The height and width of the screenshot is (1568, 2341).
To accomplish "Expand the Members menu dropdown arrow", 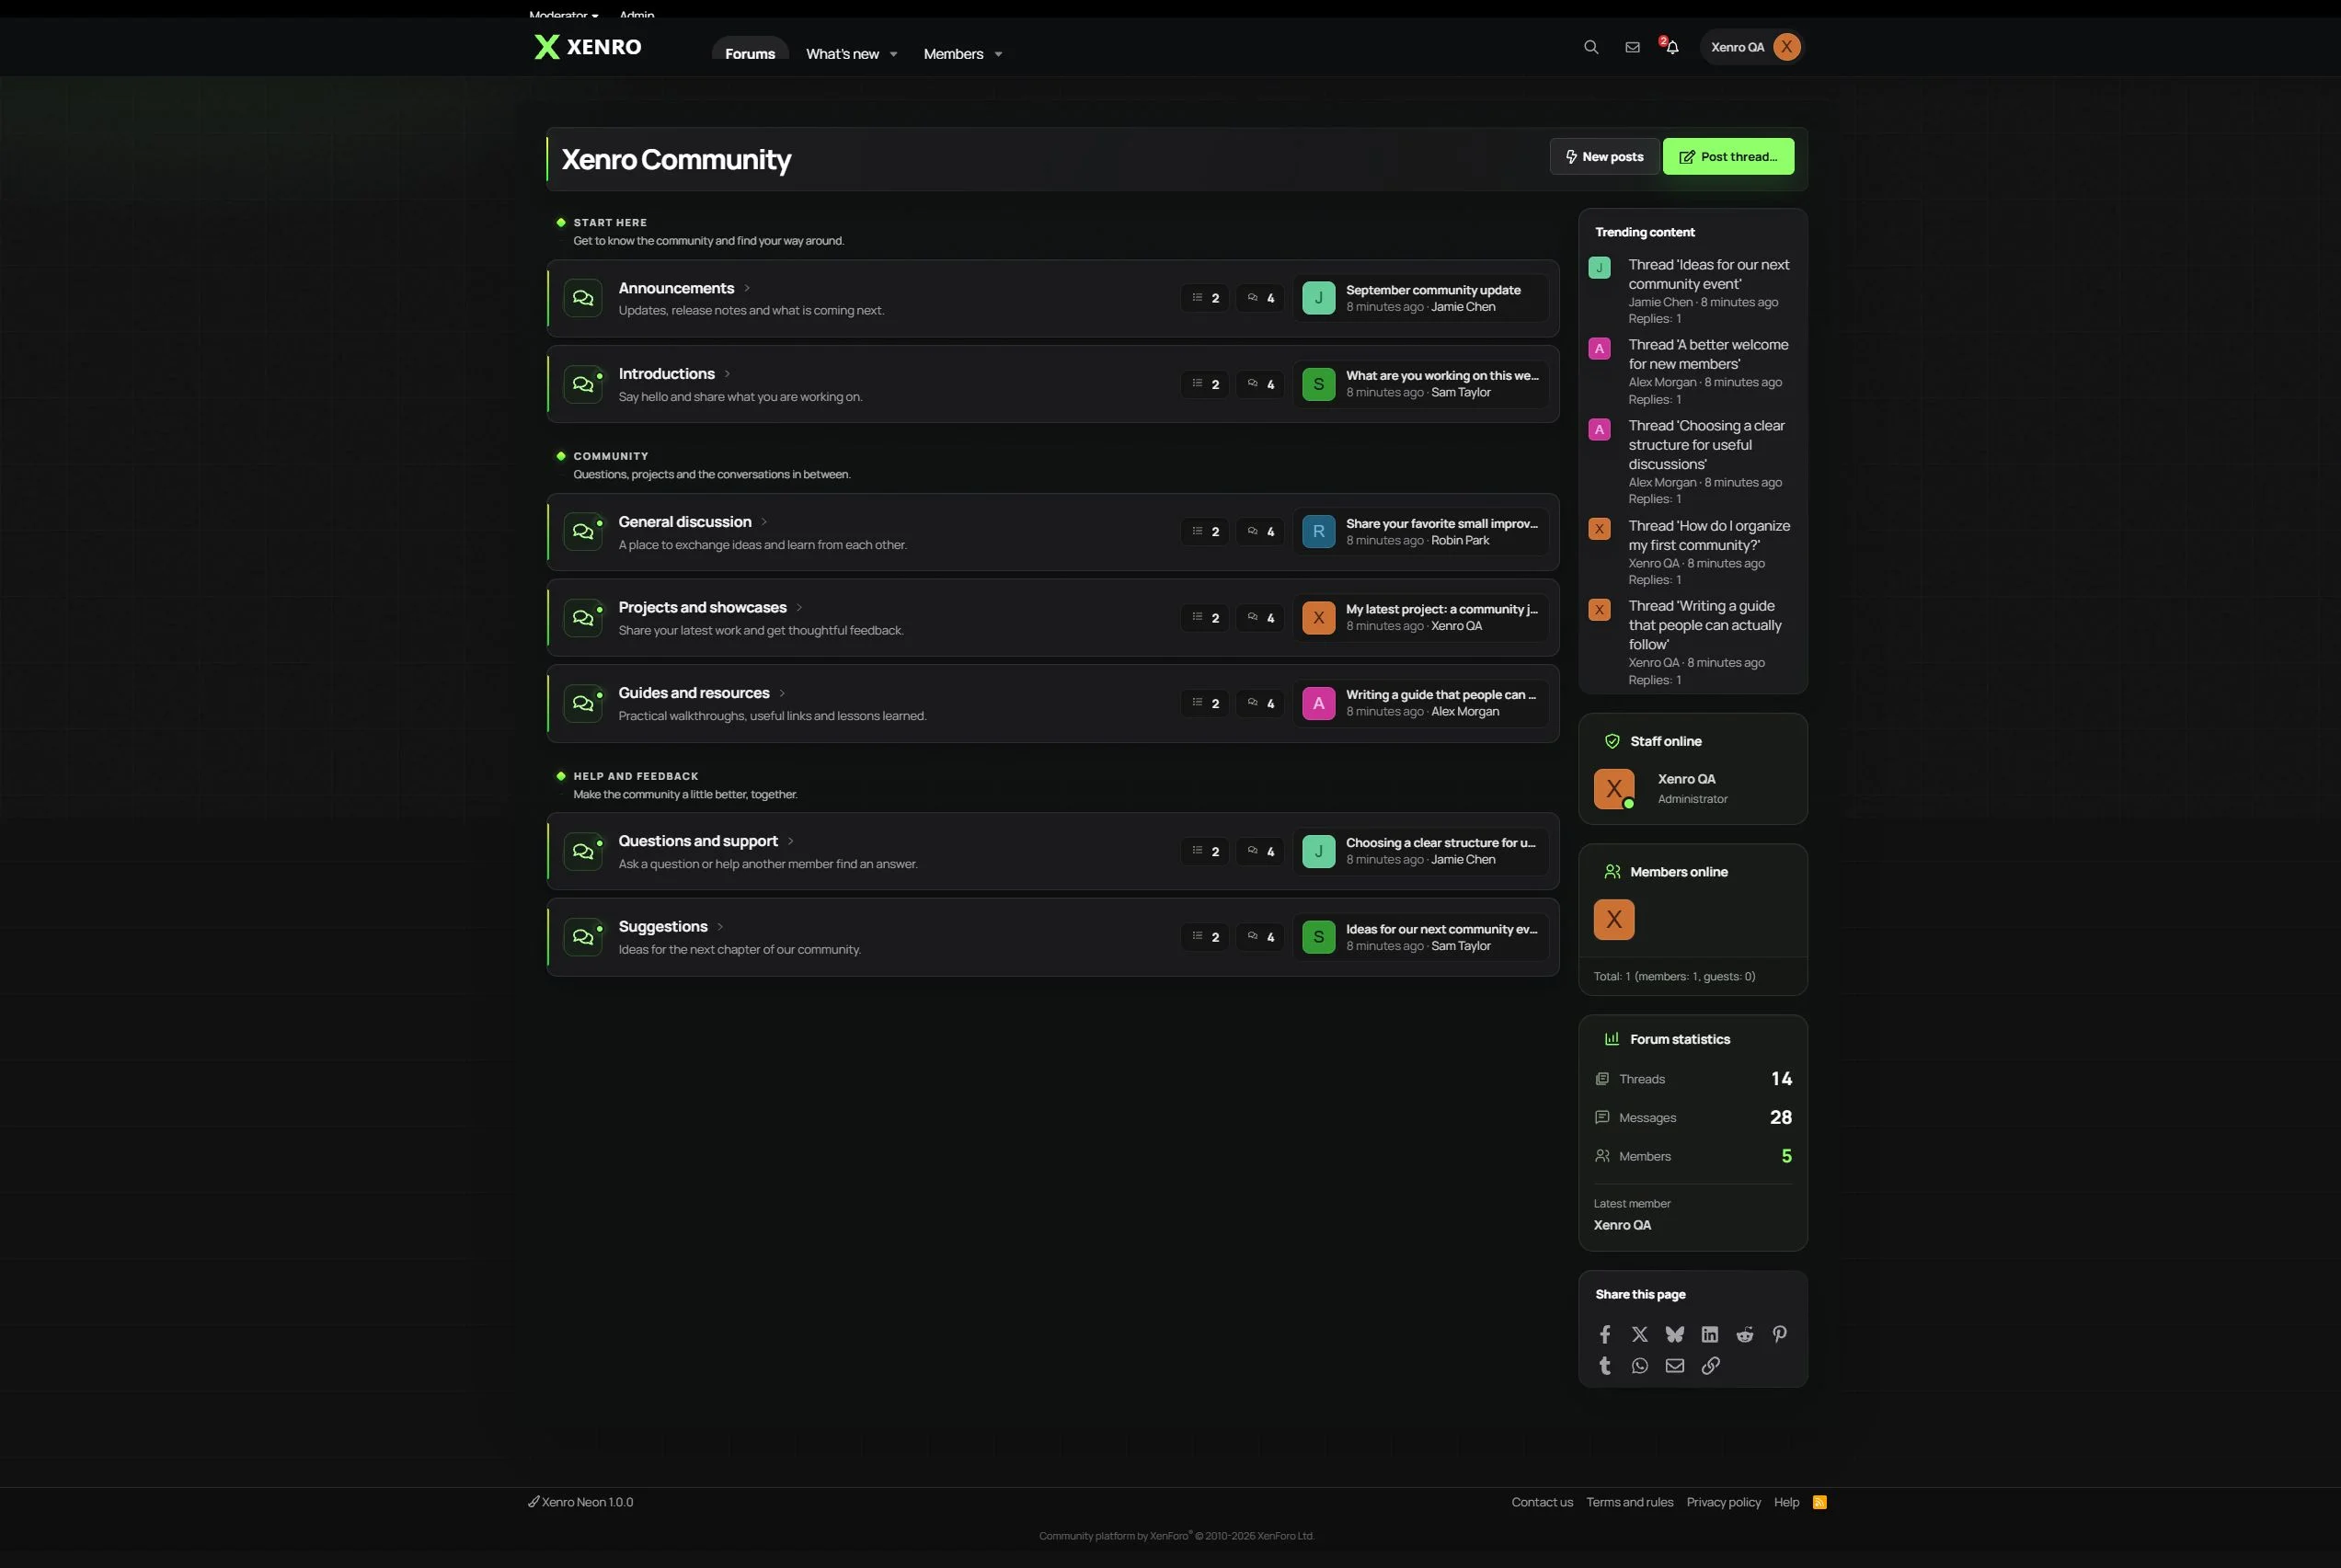I will (x=998, y=54).
